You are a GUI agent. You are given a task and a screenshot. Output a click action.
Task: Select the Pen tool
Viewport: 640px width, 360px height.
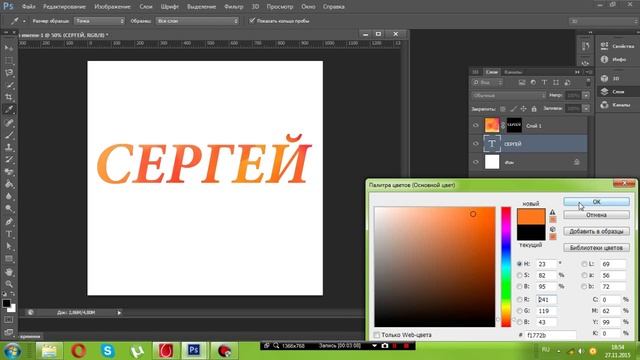coord(9,222)
